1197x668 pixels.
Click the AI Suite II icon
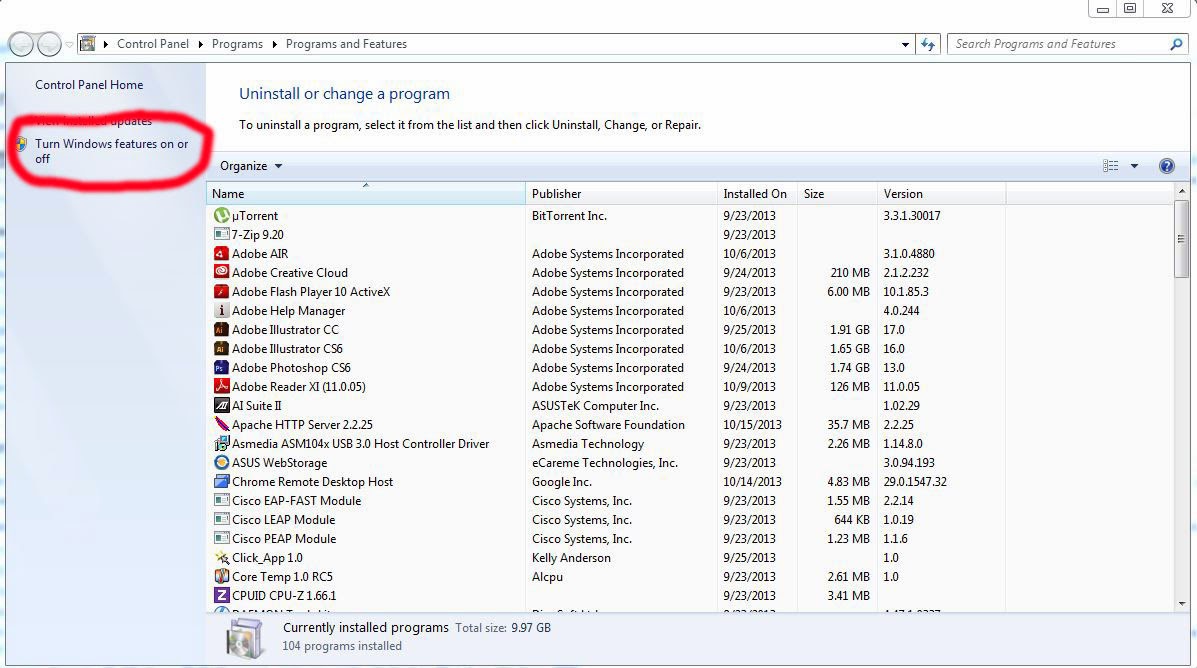pyautogui.click(x=221, y=405)
